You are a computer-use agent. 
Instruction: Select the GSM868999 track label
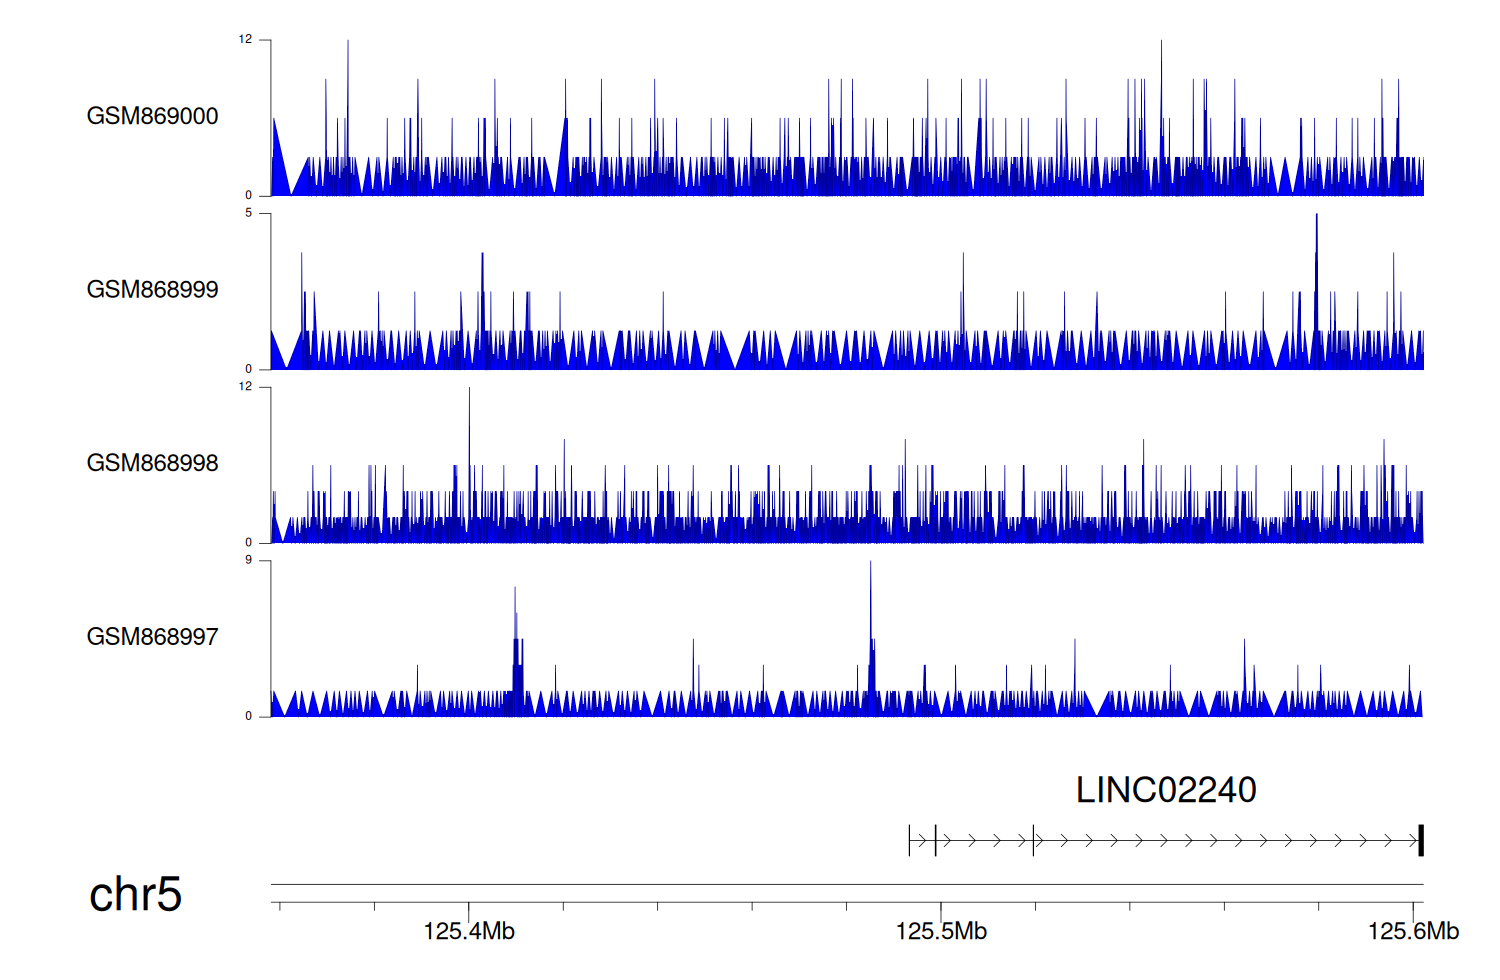(152, 290)
